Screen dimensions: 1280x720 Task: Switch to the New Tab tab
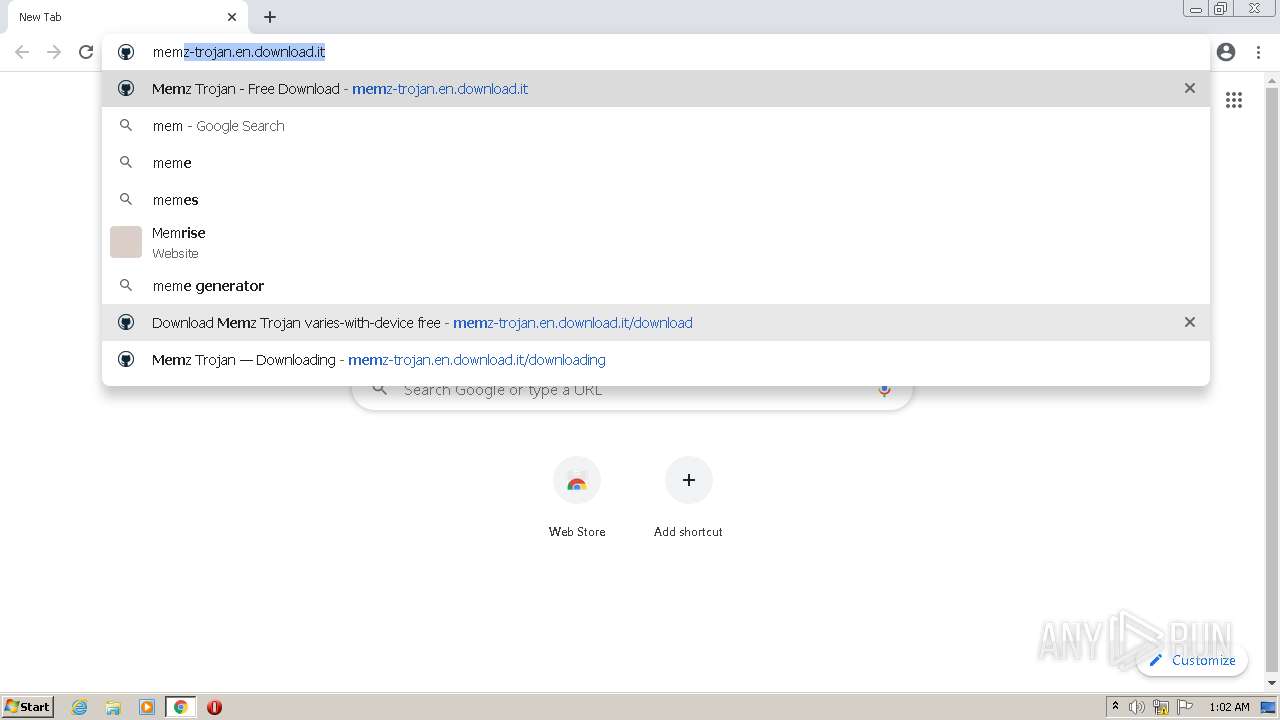pyautogui.click(x=128, y=17)
